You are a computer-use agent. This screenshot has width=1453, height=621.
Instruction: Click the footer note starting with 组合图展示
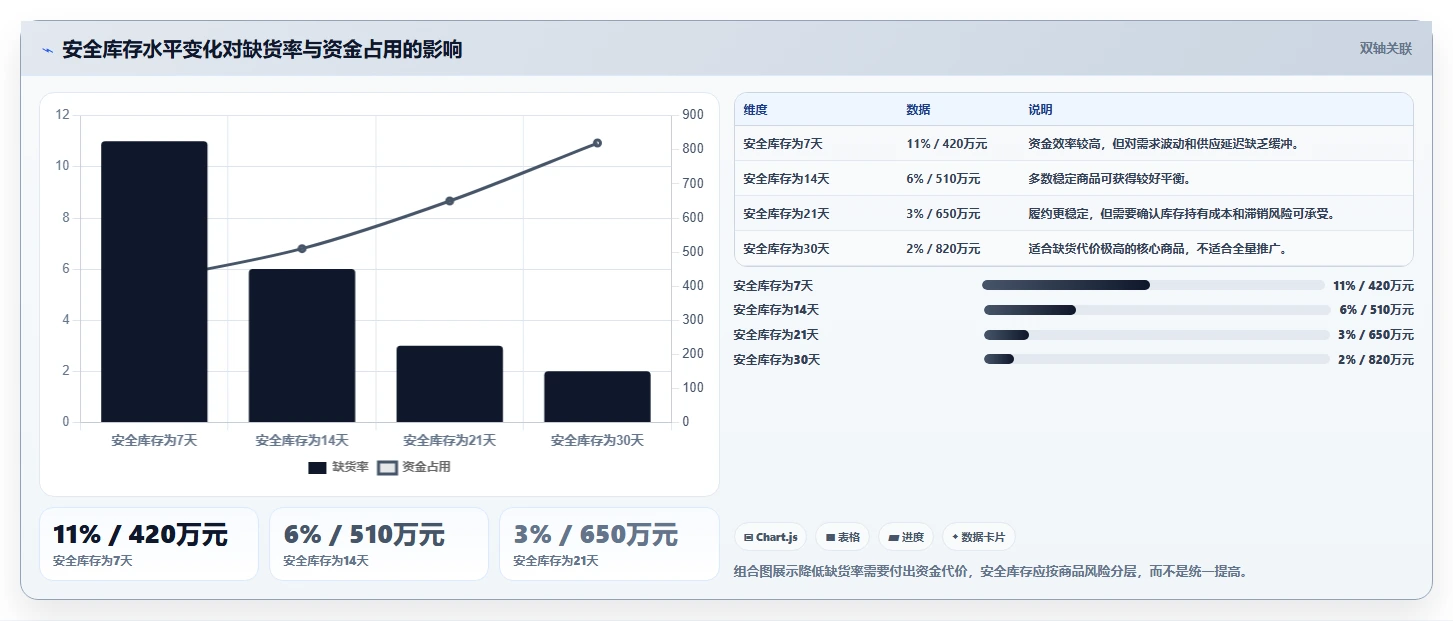[x=990, y=572]
